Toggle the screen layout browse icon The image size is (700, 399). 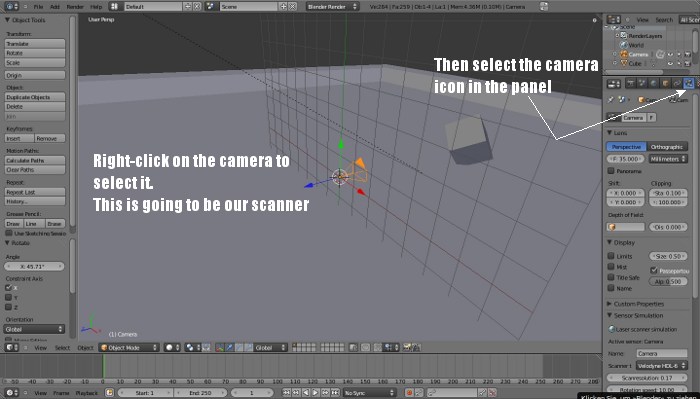(x=115, y=7)
